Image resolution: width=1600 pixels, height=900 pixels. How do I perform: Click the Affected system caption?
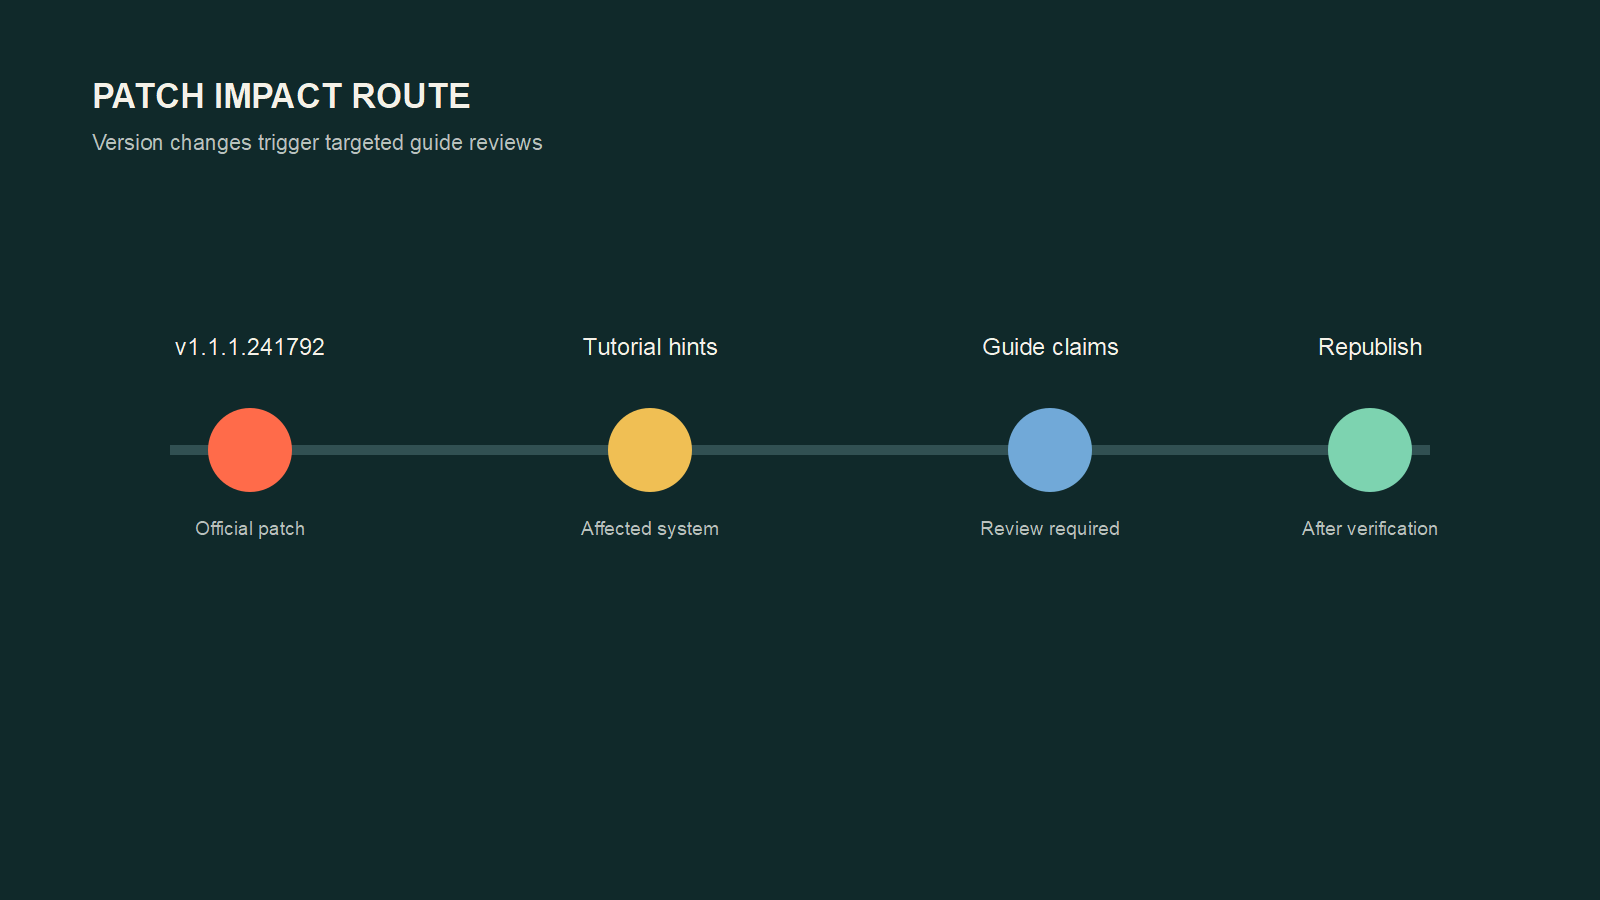click(650, 528)
